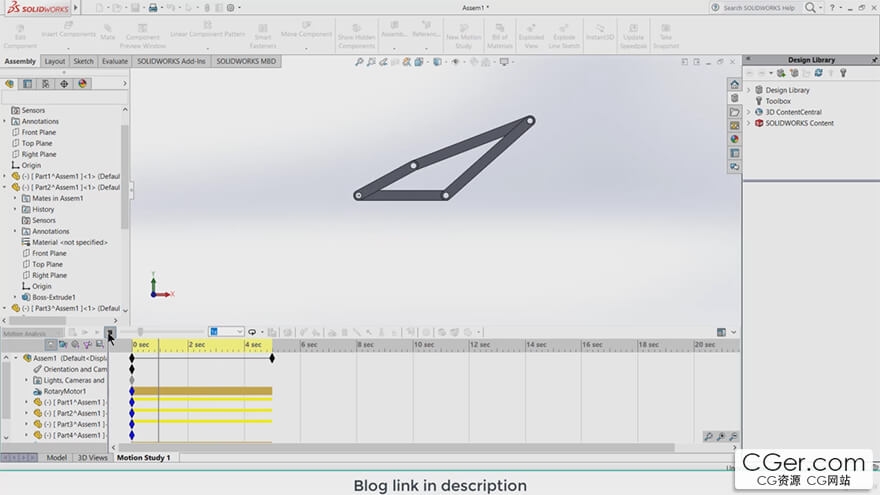Open the DisplayManager appearance tab icon
This screenshot has height=495, width=880.
click(x=82, y=84)
